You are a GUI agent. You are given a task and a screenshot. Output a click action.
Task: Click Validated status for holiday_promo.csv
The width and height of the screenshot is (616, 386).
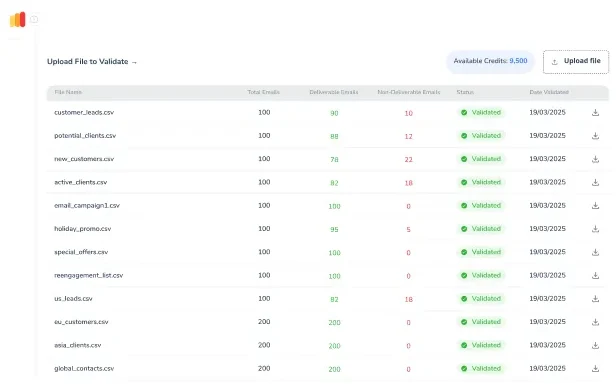pyautogui.click(x=481, y=229)
